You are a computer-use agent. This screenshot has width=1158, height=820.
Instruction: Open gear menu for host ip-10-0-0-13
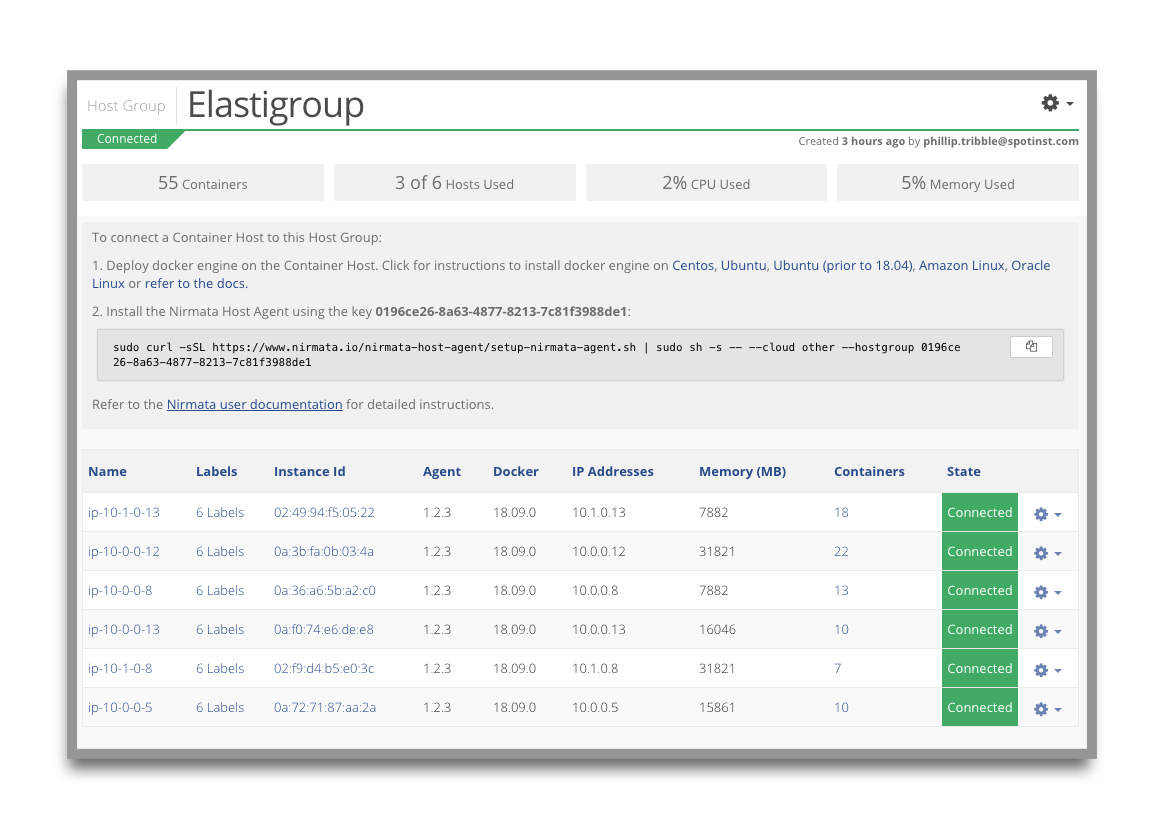[x=1047, y=631]
